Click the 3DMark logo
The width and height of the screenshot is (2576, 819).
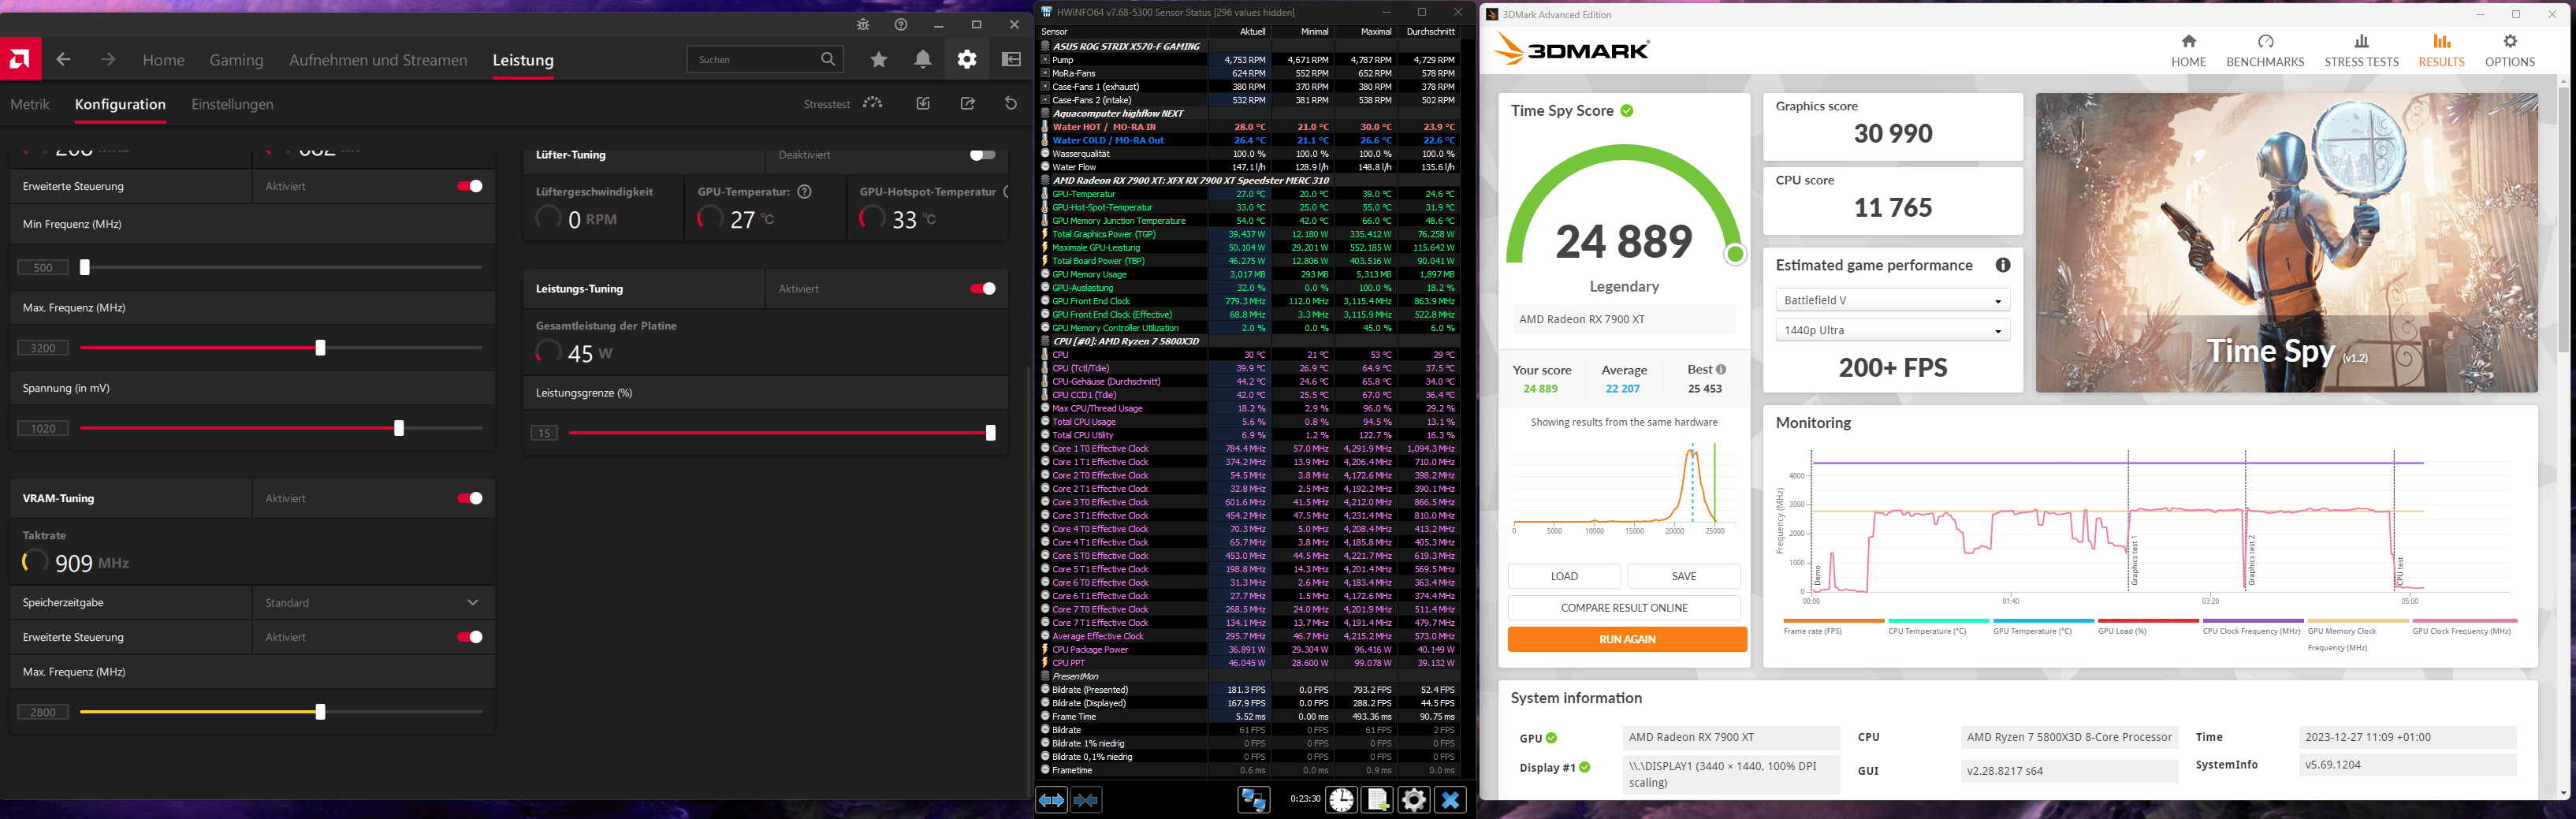point(1571,49)
